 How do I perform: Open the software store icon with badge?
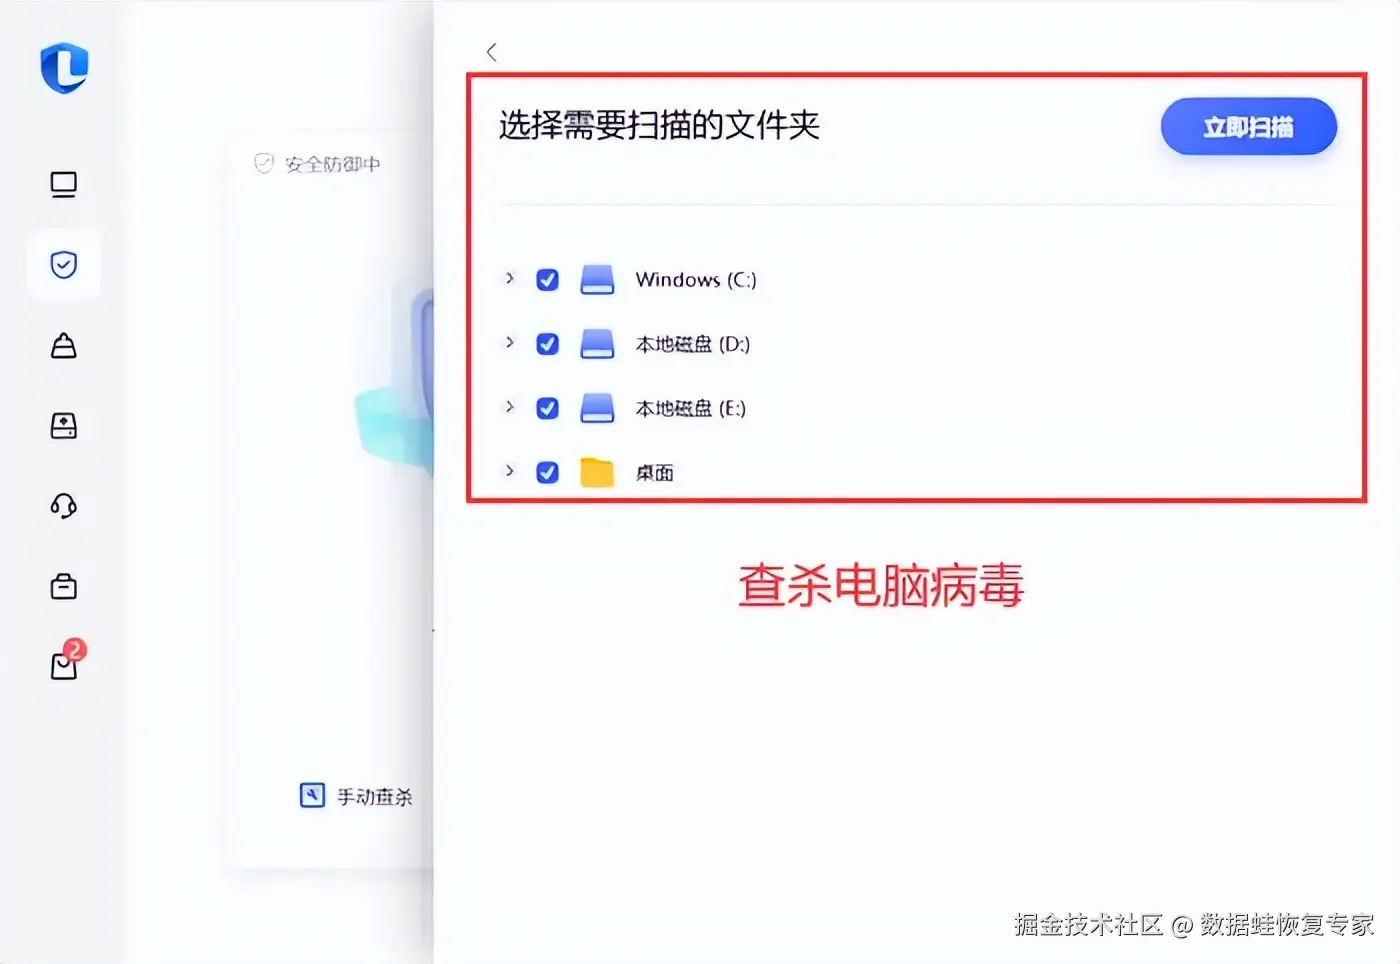pos(66,662)
